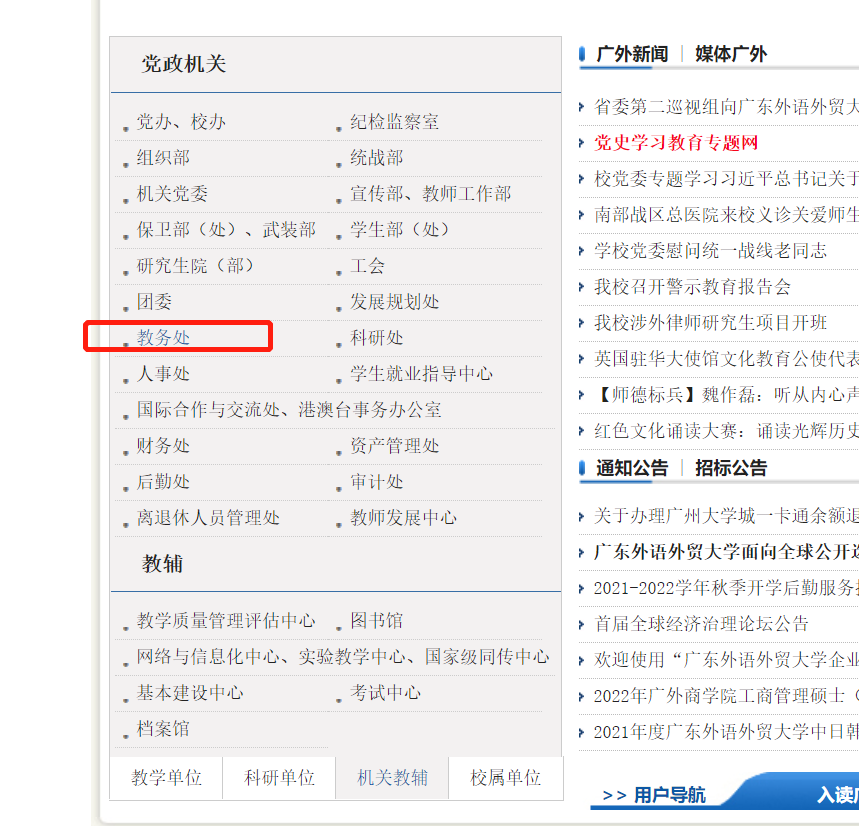The height and width of the screenshot is (826, 859).
Task: Open the 统战部 link
Action: (x=377, y=158)
